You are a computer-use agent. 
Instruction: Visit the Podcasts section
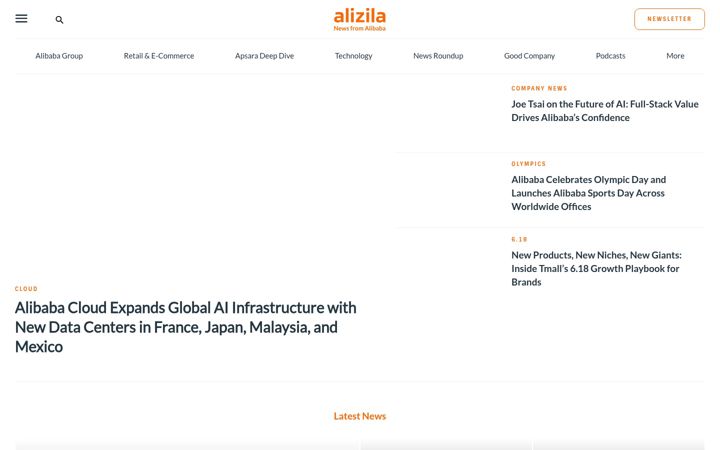pyautogui.click(x=610, y=56)
